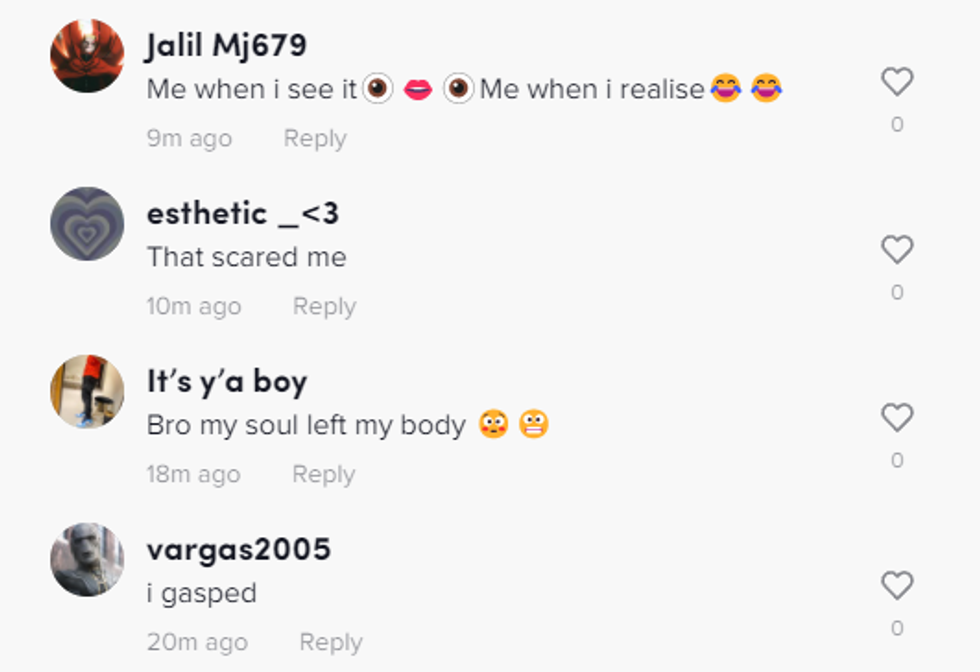Screen dimensions: 980x672
Task: Reply to It's y'a boy's comment
Action: [323, 475]
